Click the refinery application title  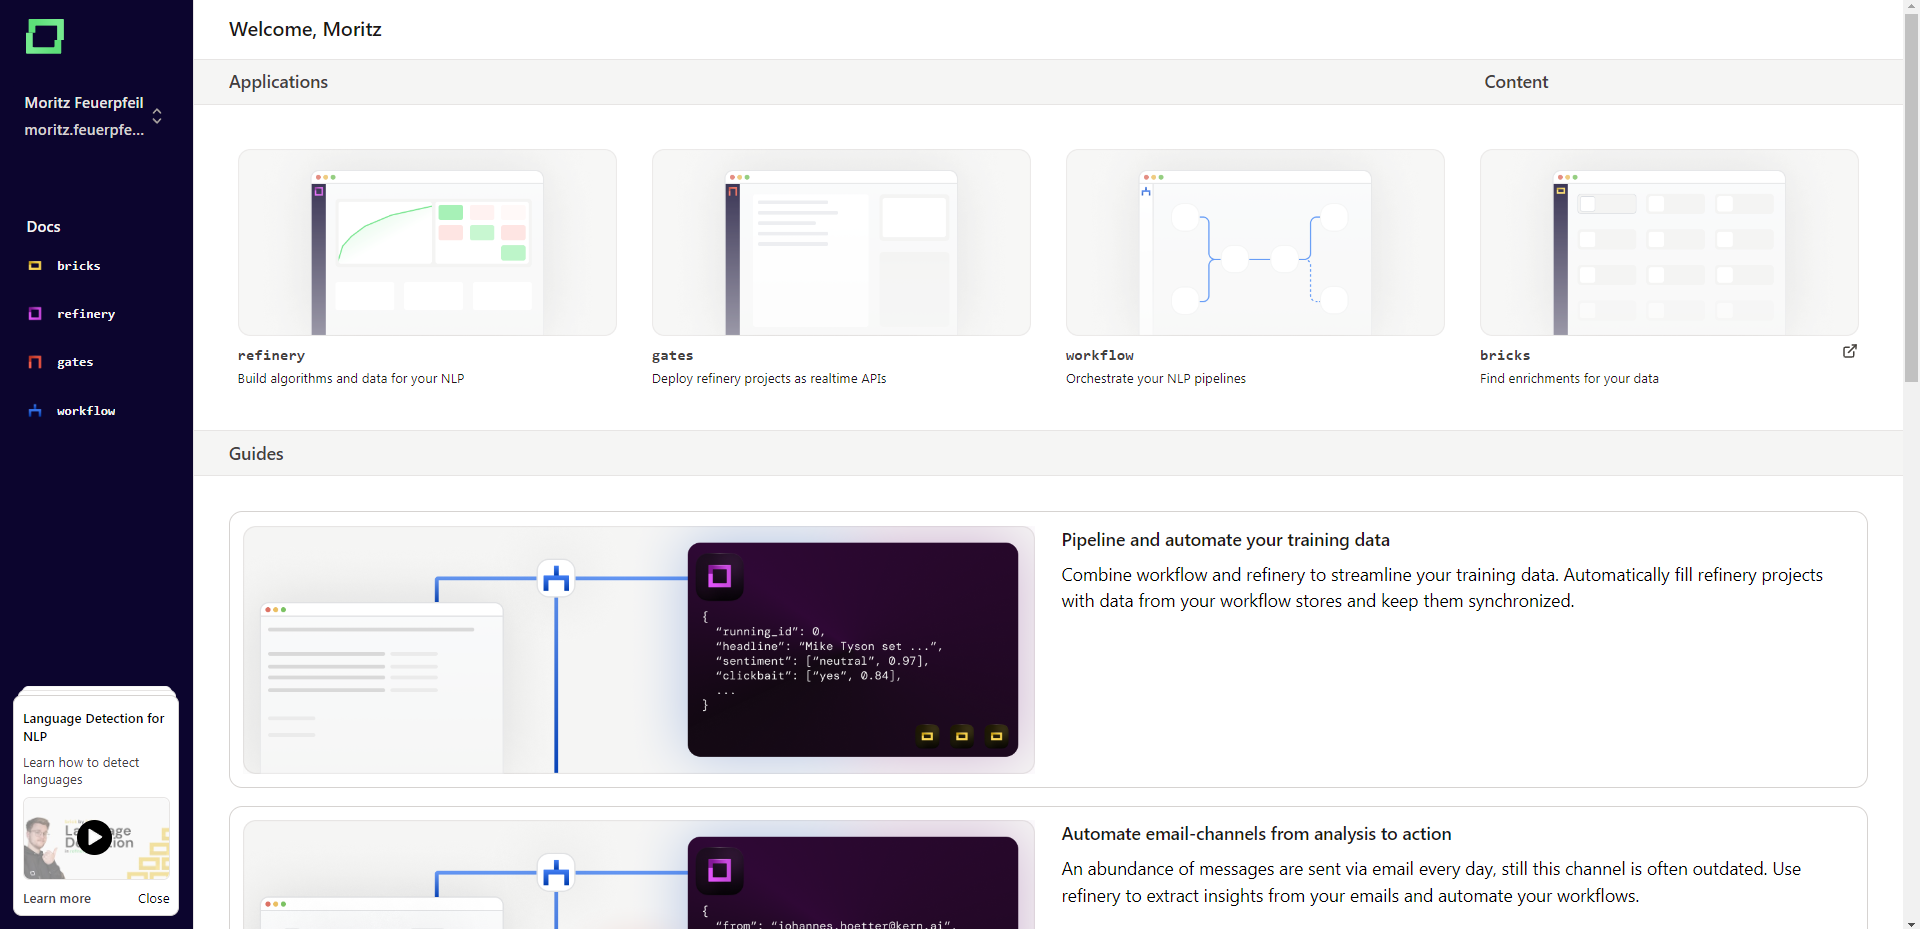point(271,355)
